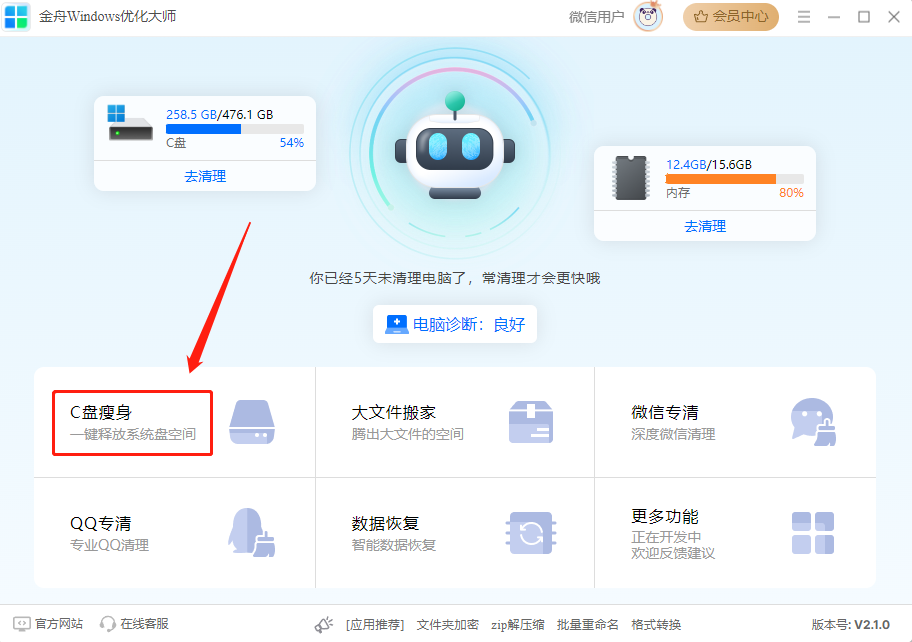Click 去清理 under 内存 usage
The width and height of the screenshot is (912, 642).
pos(705,226)
